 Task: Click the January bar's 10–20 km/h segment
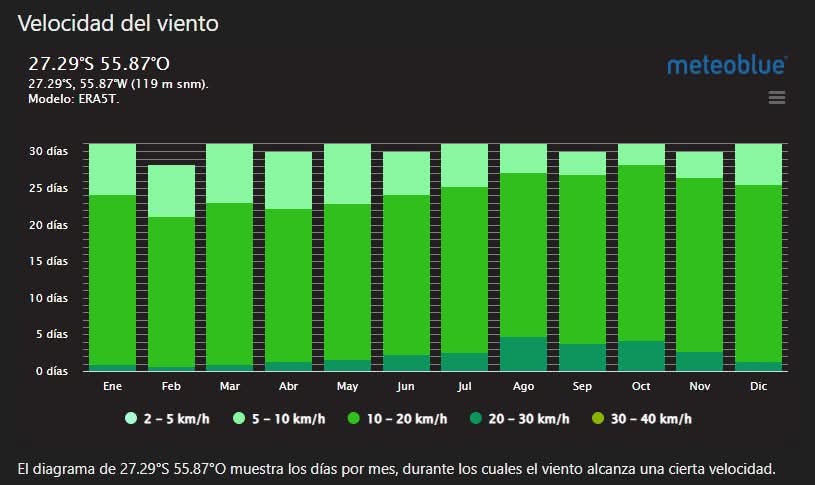tap(112, 280)
